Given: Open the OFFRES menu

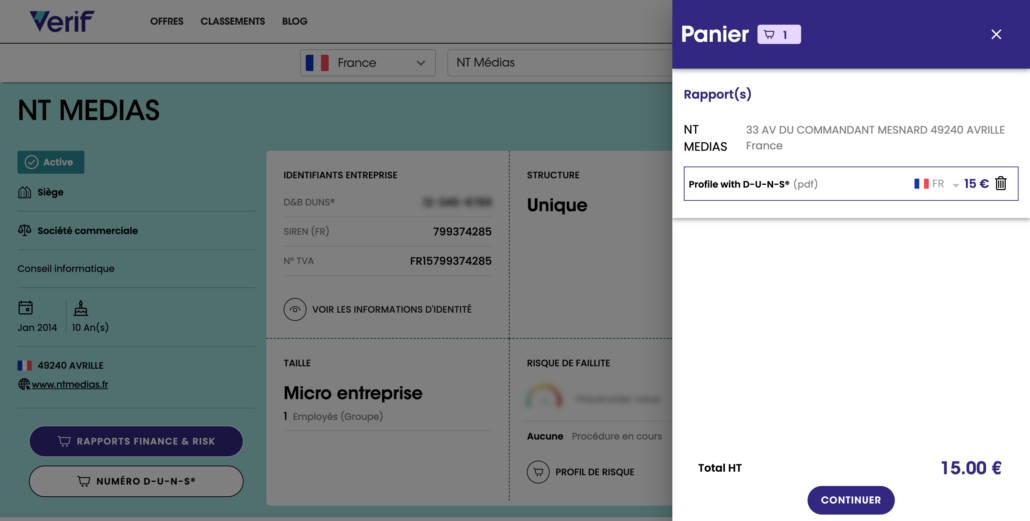Looking at the screenshot, I should click(167, 21).
